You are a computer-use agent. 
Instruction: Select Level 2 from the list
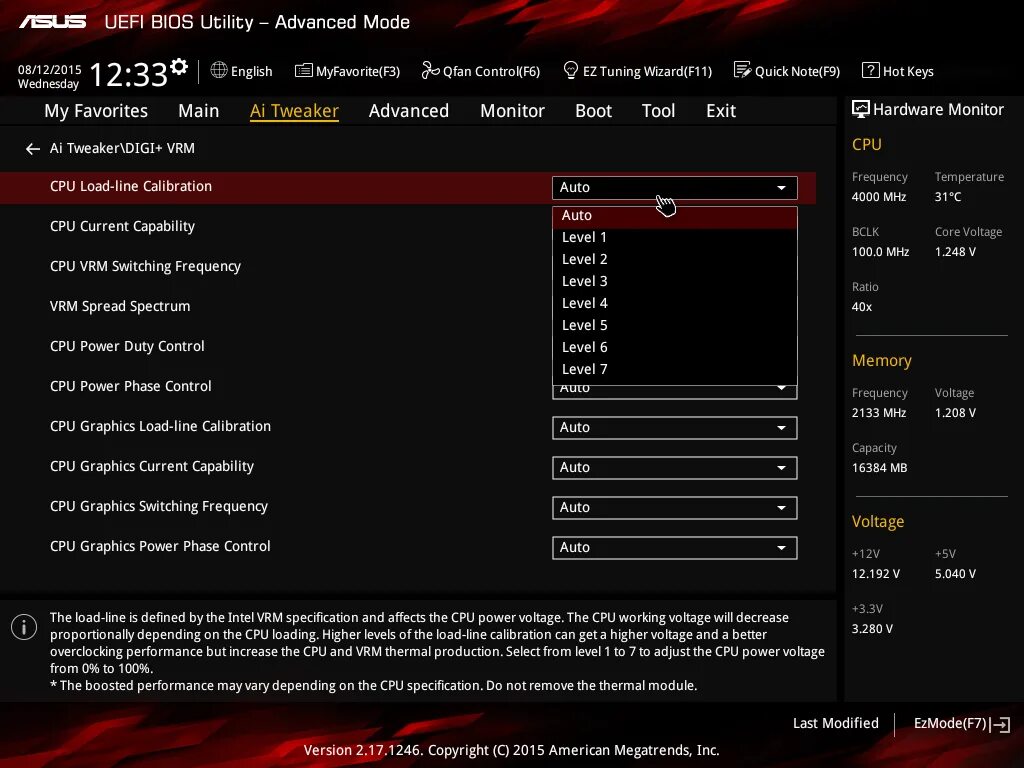click(x=675, y=259)
